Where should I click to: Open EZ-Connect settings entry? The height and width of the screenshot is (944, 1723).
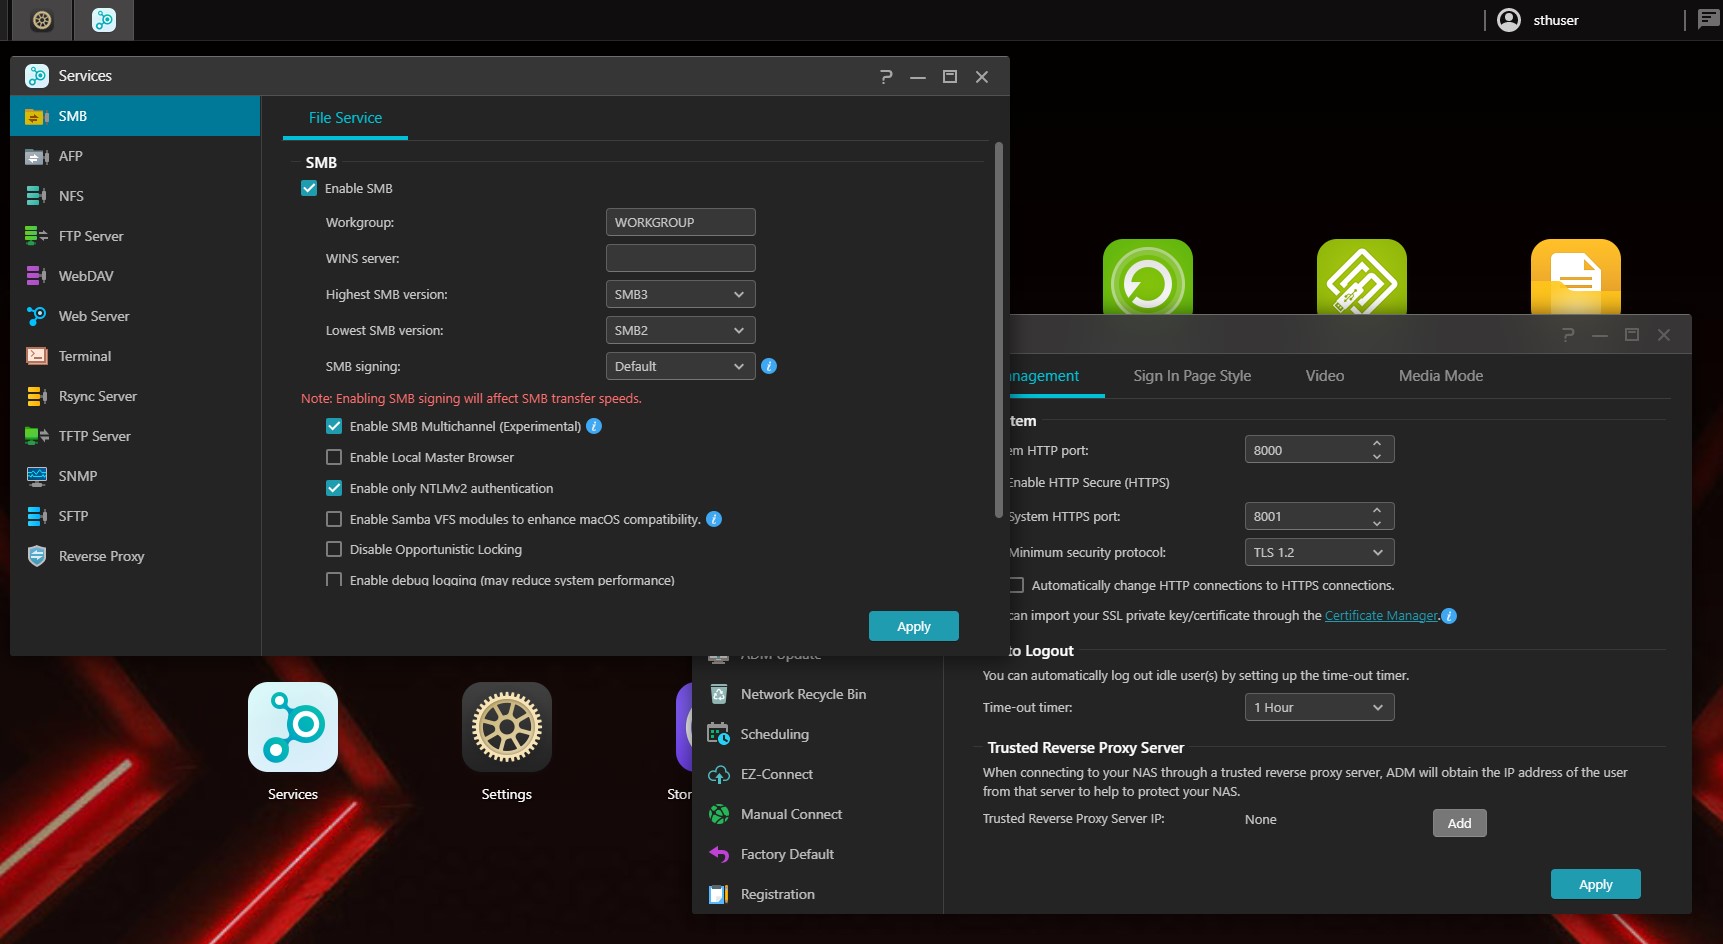tap(776, 774)
